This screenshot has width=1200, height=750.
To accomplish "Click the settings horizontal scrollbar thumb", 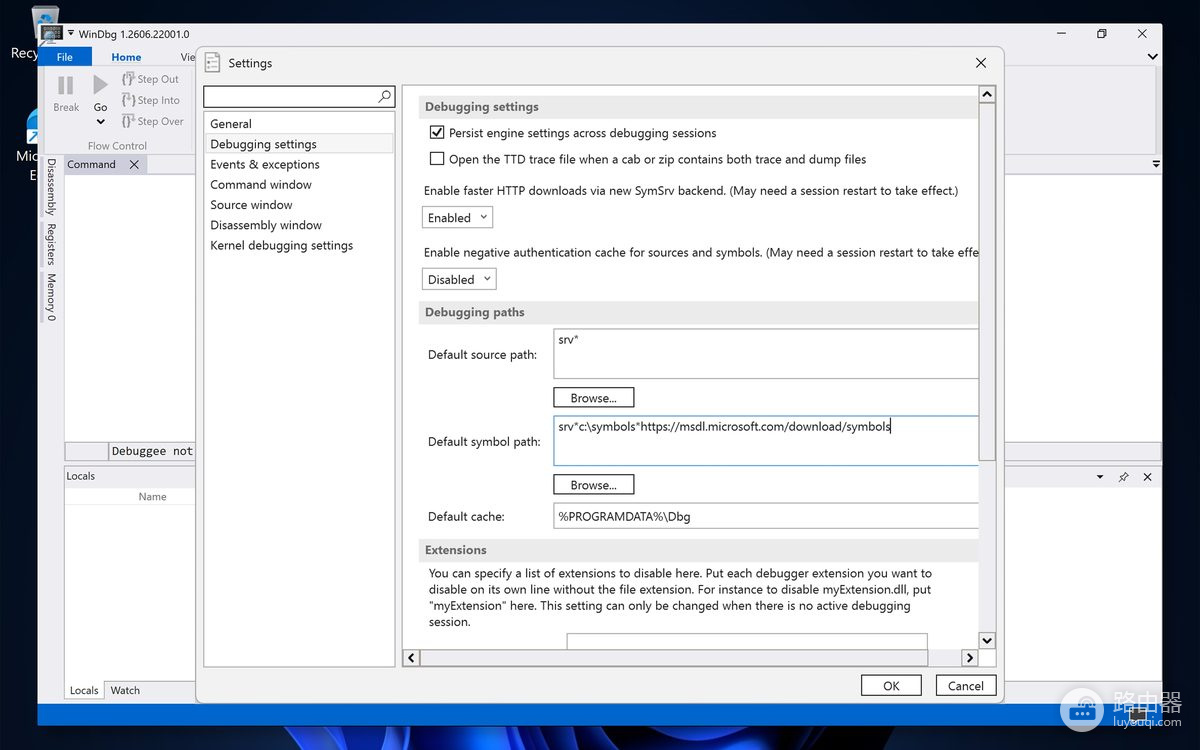I will (674, 657).
